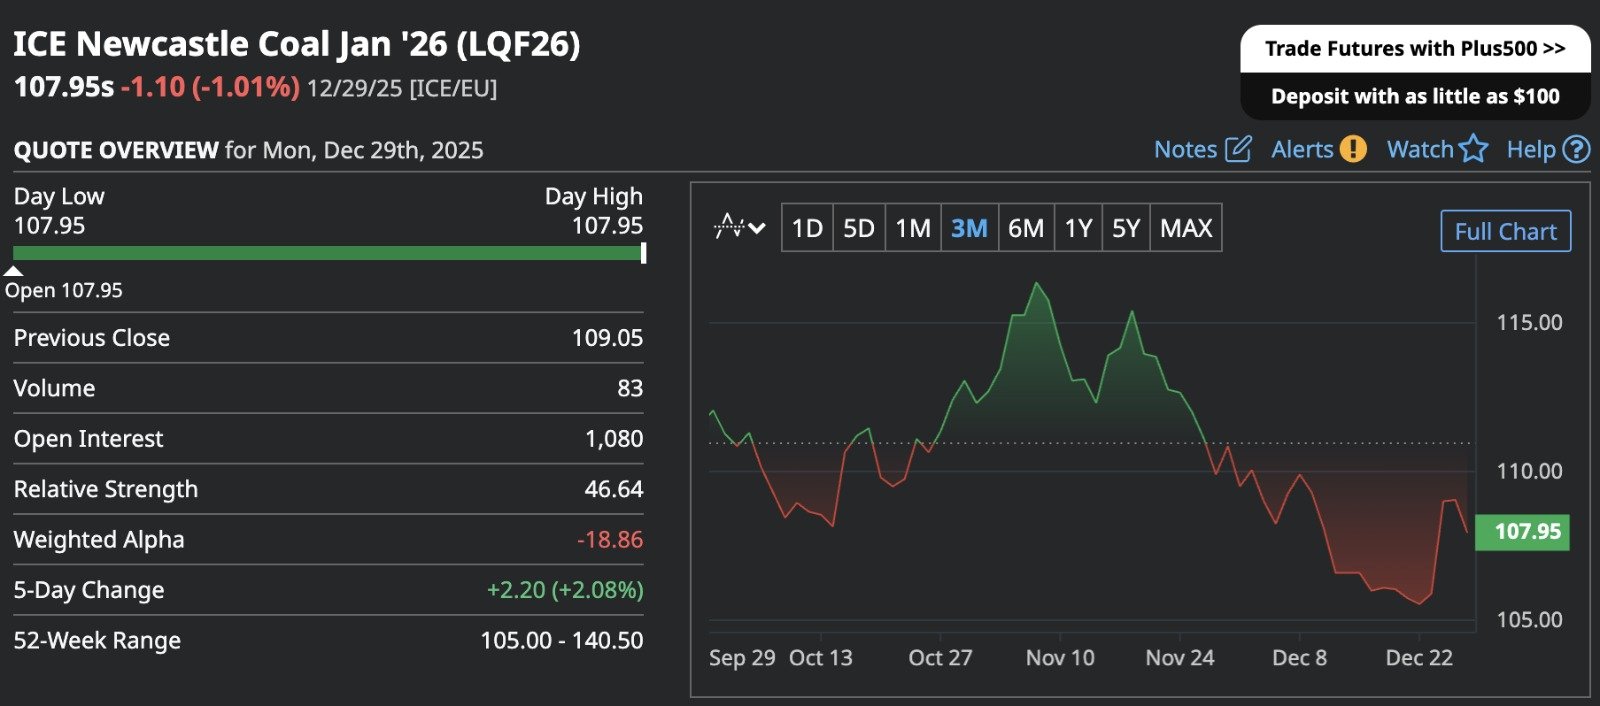
Task: Click the Watch star icon
Action: point(1473,149)
